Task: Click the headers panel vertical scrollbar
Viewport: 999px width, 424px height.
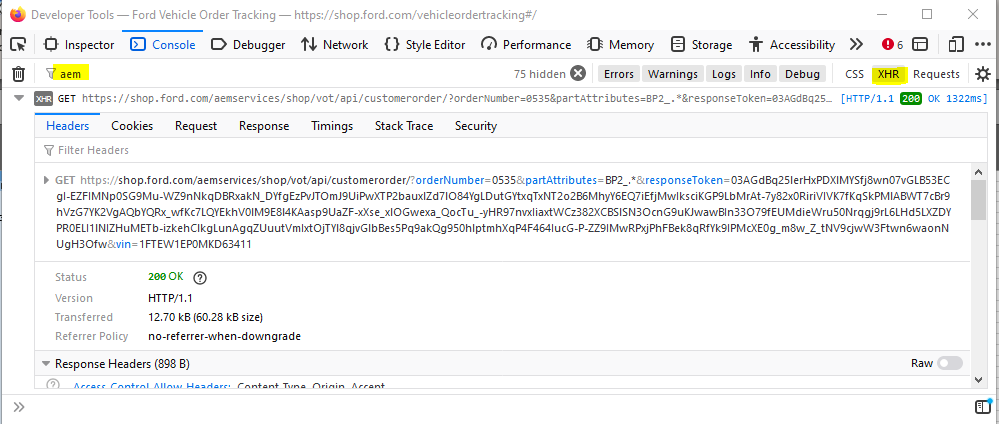Action: click(977, 200)
